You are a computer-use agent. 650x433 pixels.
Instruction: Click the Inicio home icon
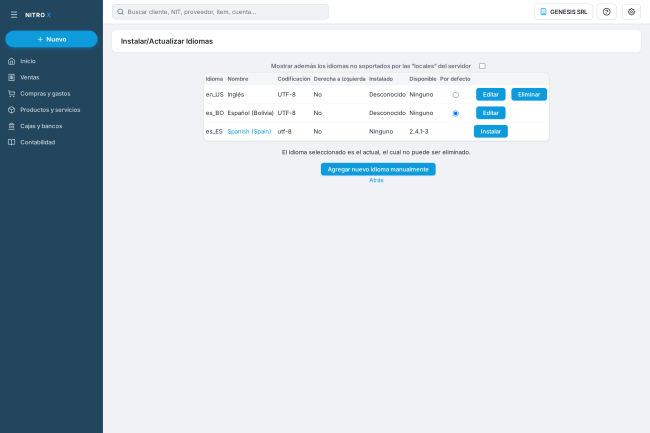pos(12,61)
